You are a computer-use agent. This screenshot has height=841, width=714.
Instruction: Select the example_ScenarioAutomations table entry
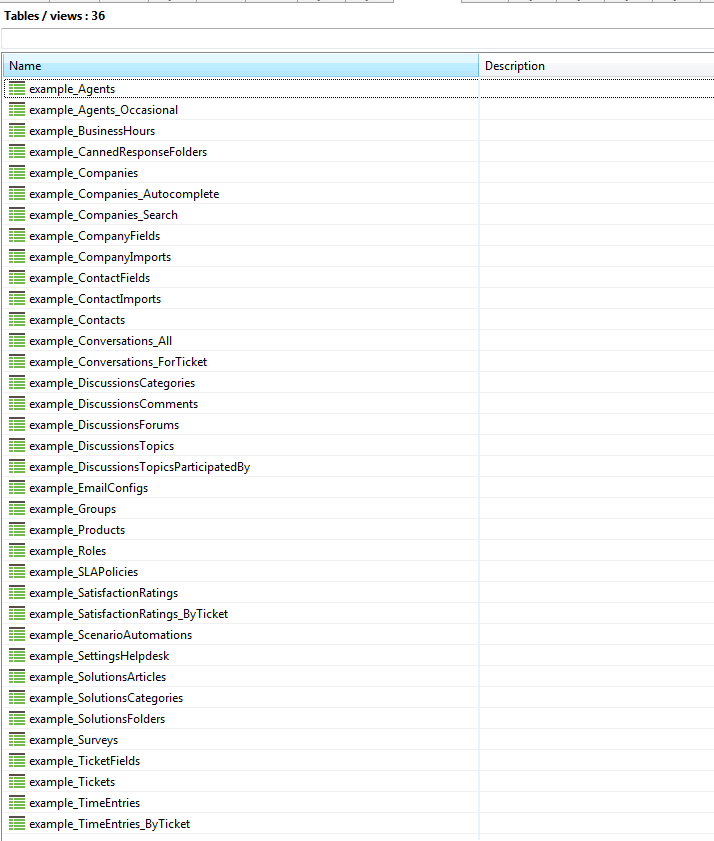point(110,635)
